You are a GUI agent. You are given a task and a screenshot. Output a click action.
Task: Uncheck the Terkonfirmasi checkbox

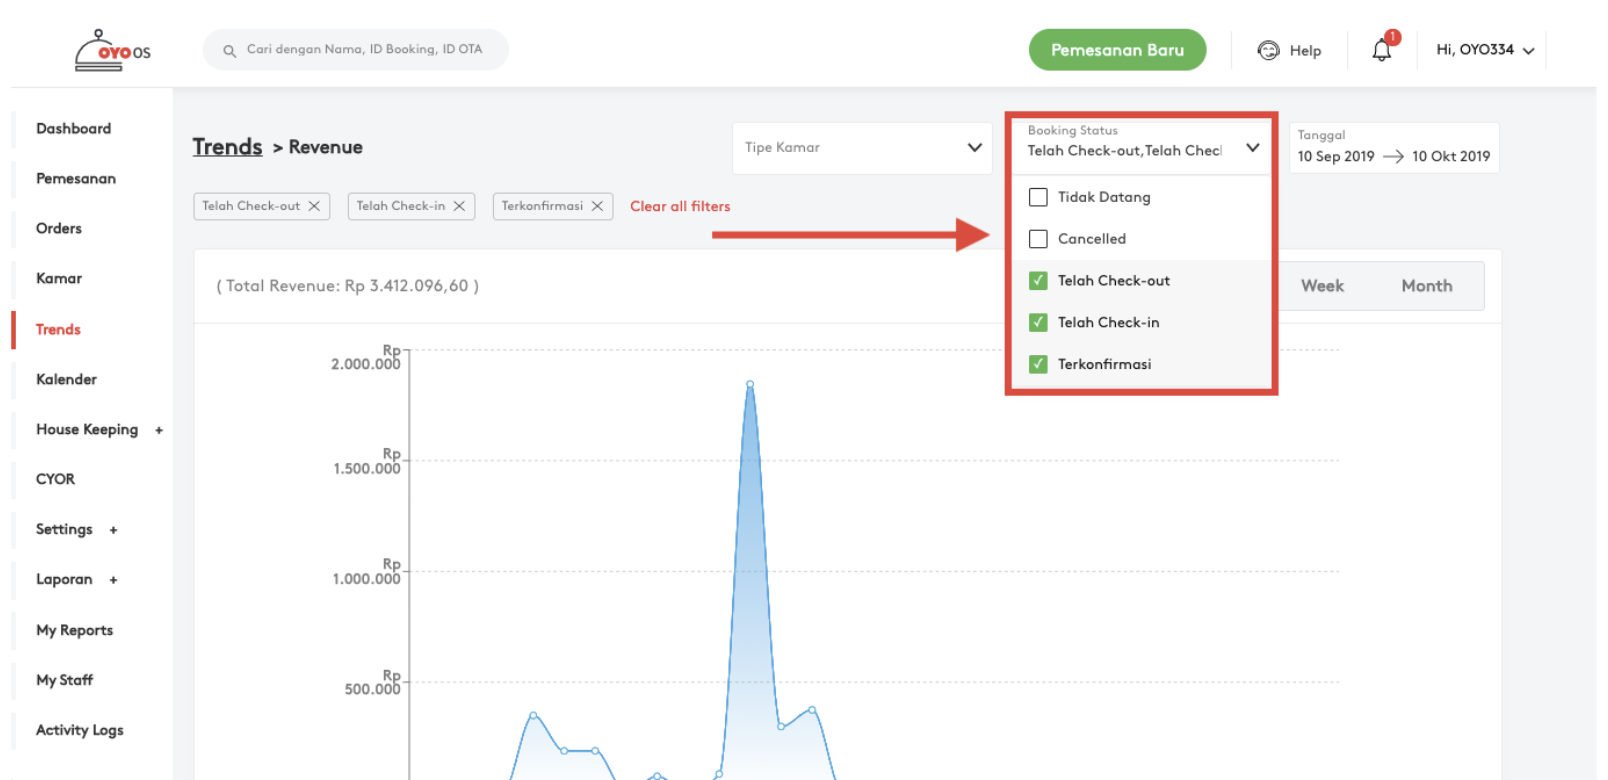pos(1038,364)
